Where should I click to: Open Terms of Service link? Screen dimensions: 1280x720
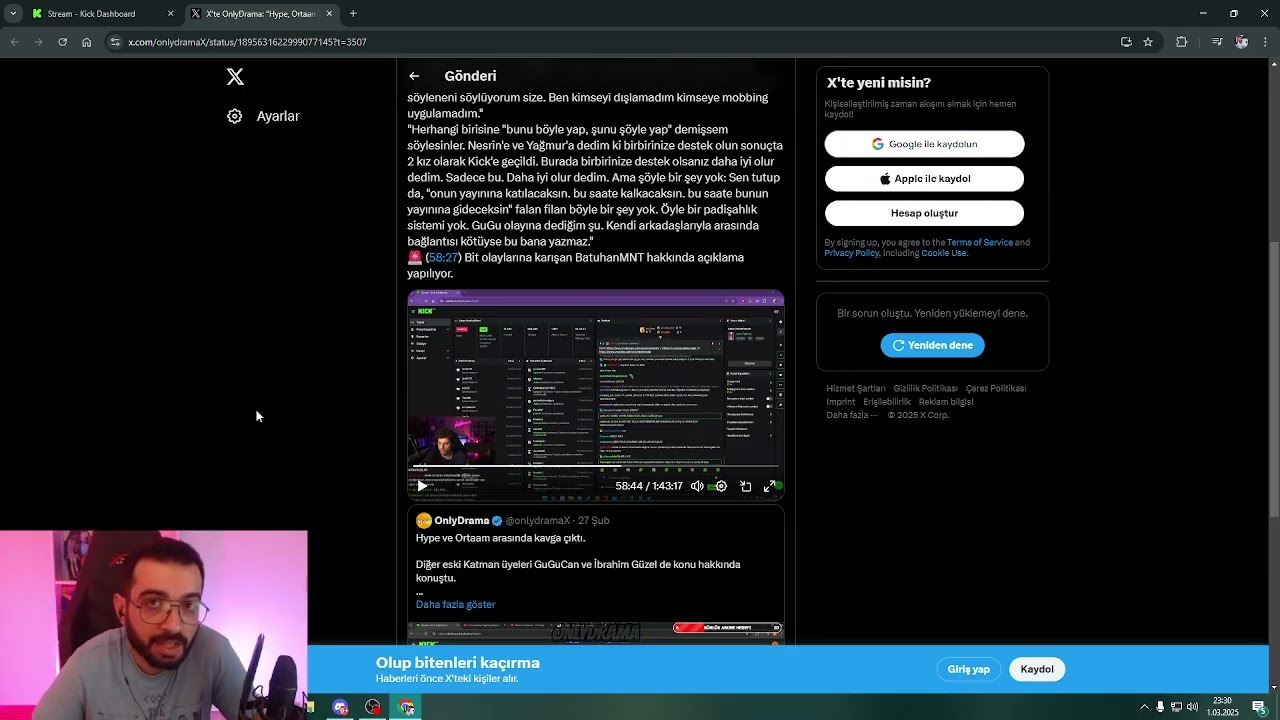pos(980,243)
